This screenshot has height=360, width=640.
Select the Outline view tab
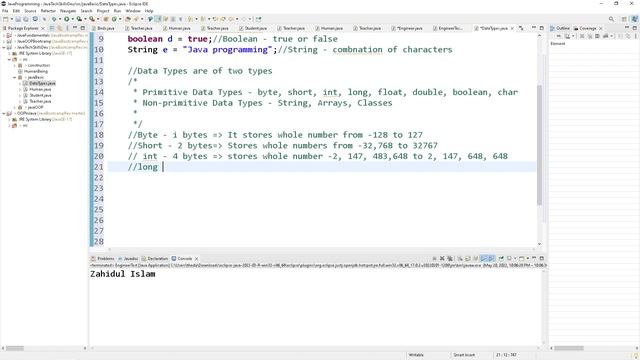(x=560, y=28)
